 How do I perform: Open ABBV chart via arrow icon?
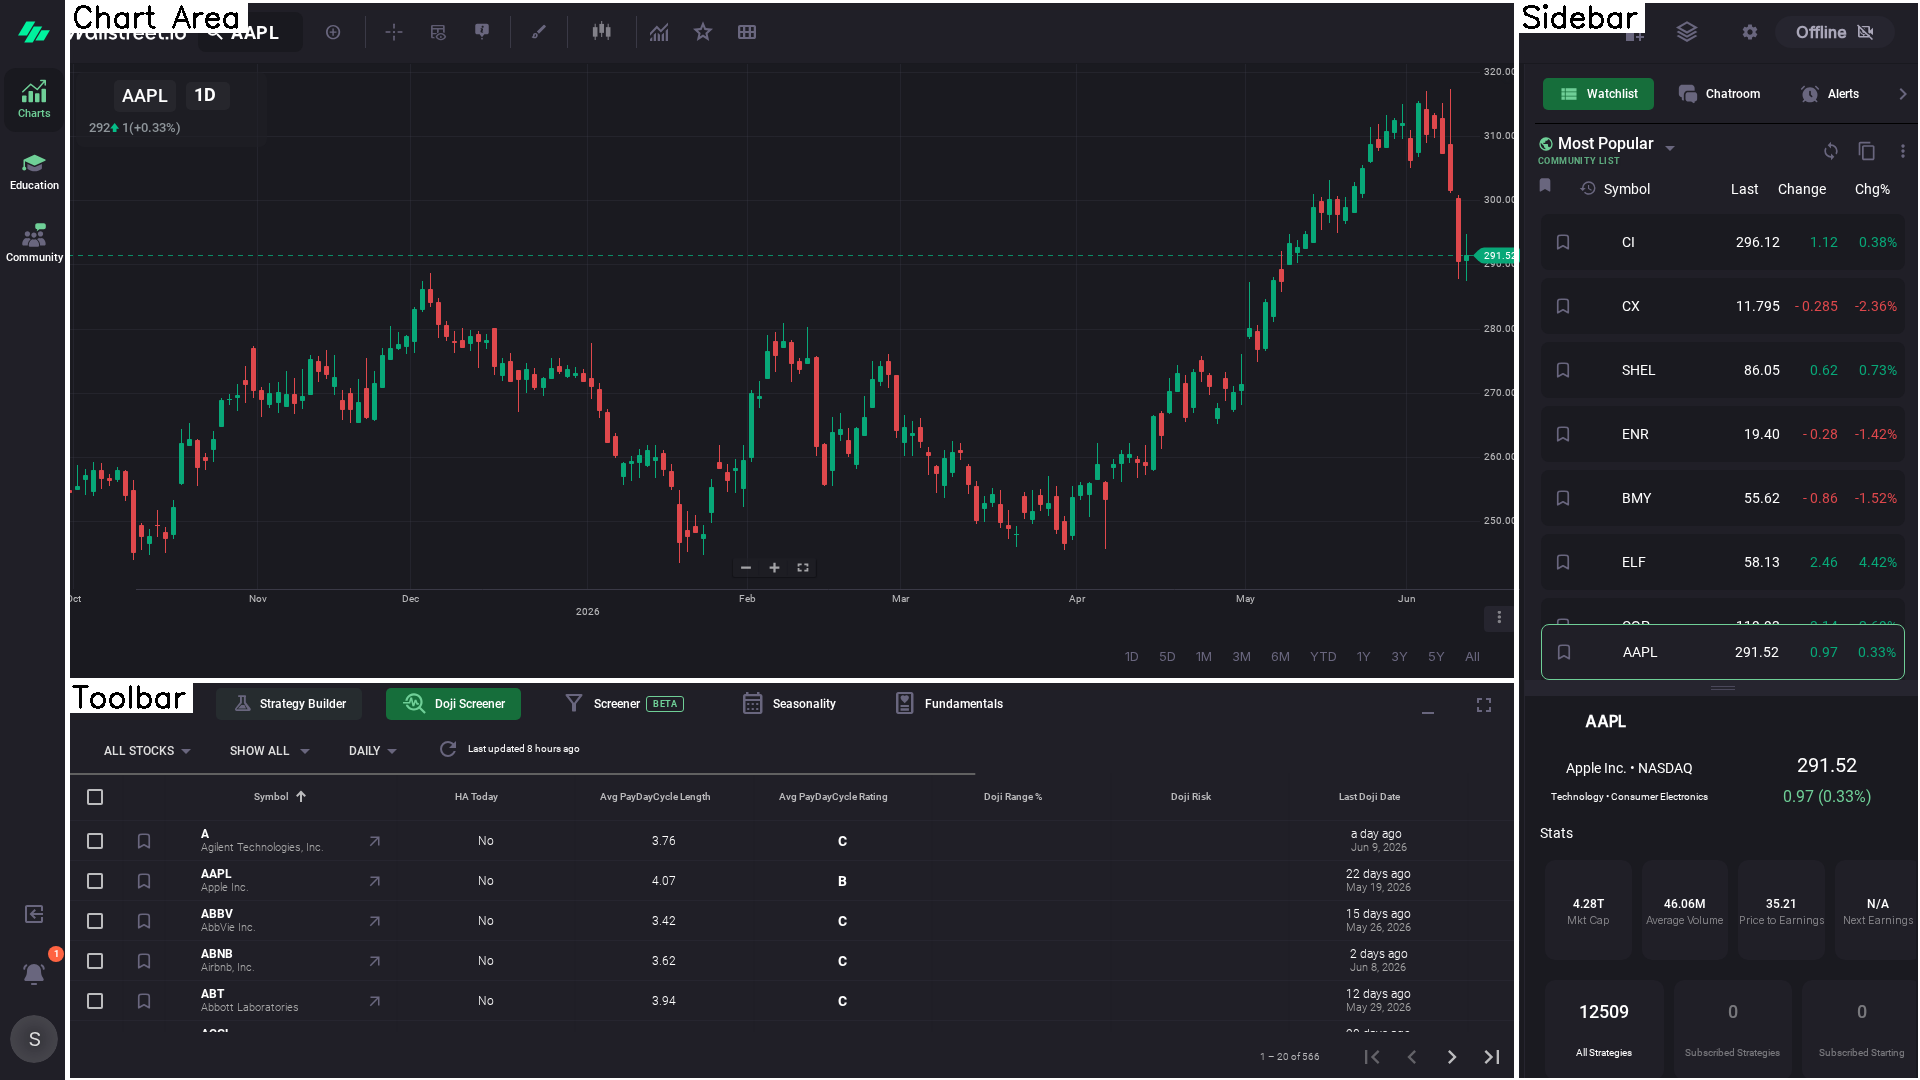(375, 921)
